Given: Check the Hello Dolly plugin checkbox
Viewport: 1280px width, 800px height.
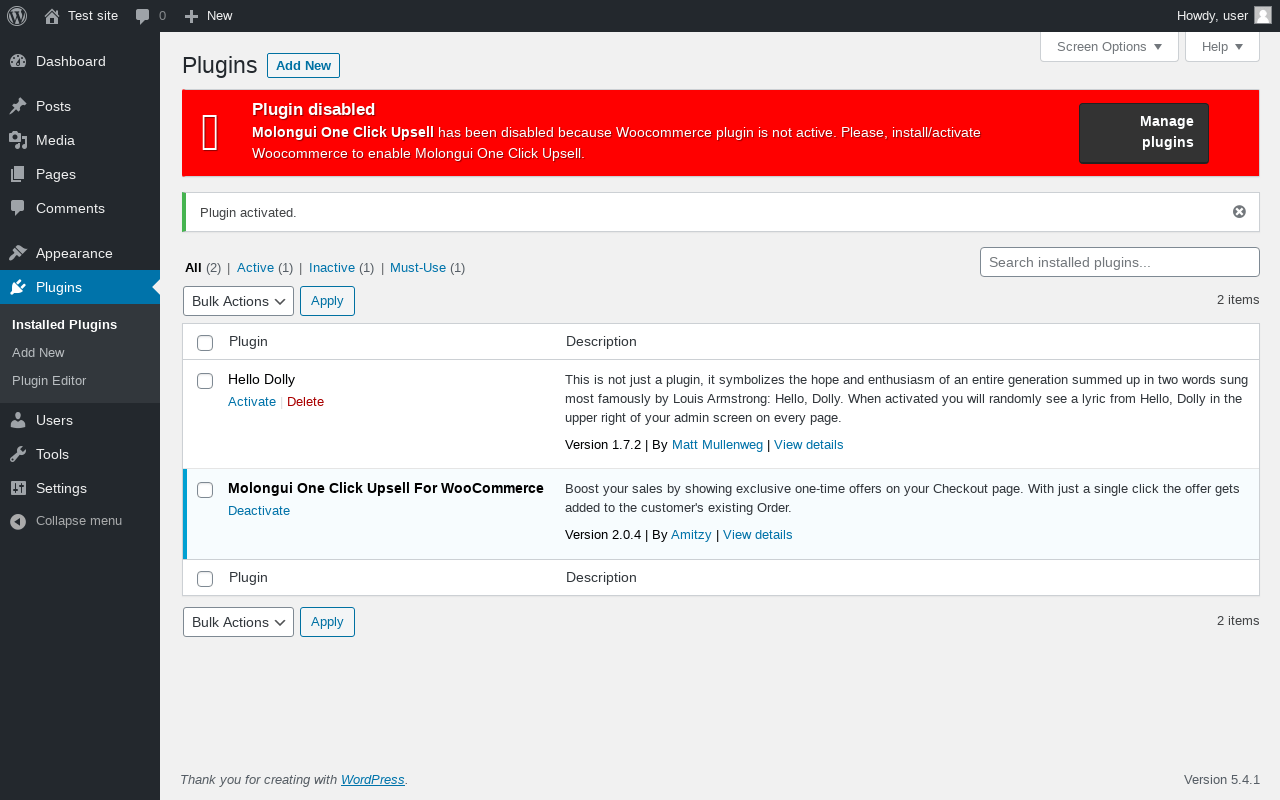Looking at the screenshot, I should coord(205,381).
